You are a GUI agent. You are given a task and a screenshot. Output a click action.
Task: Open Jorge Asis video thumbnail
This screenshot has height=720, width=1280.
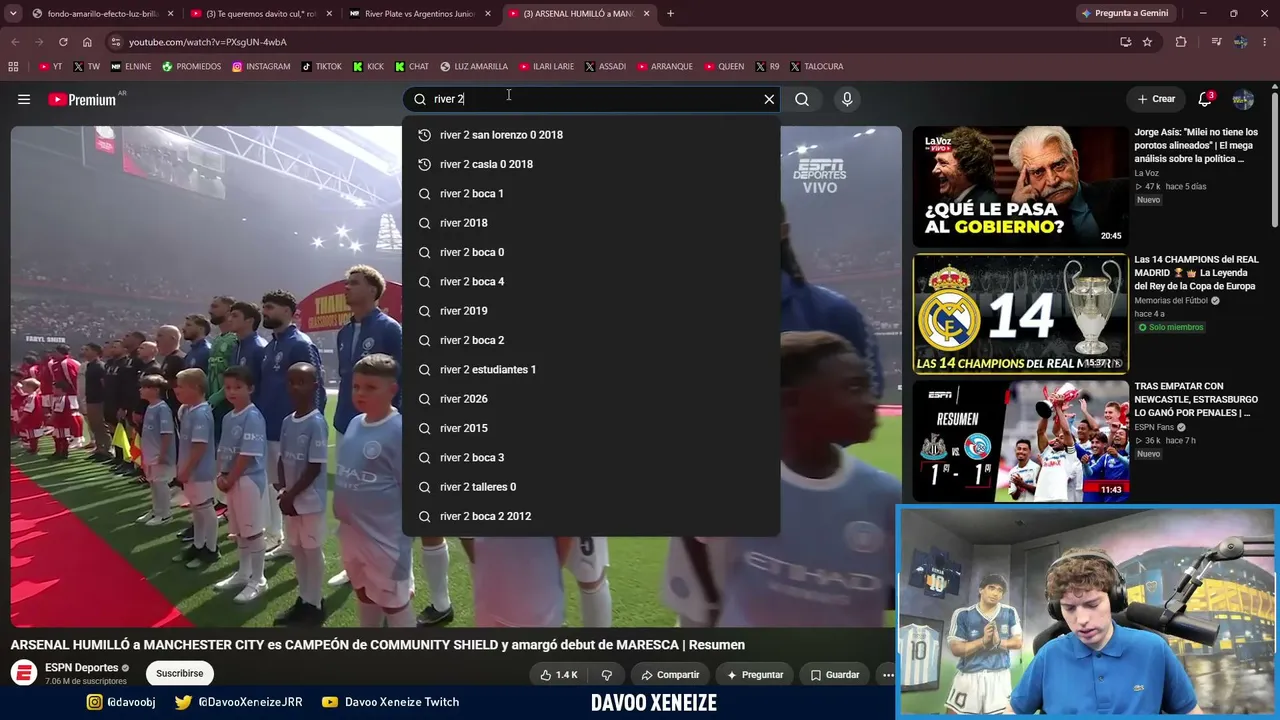coord(1020,187)
